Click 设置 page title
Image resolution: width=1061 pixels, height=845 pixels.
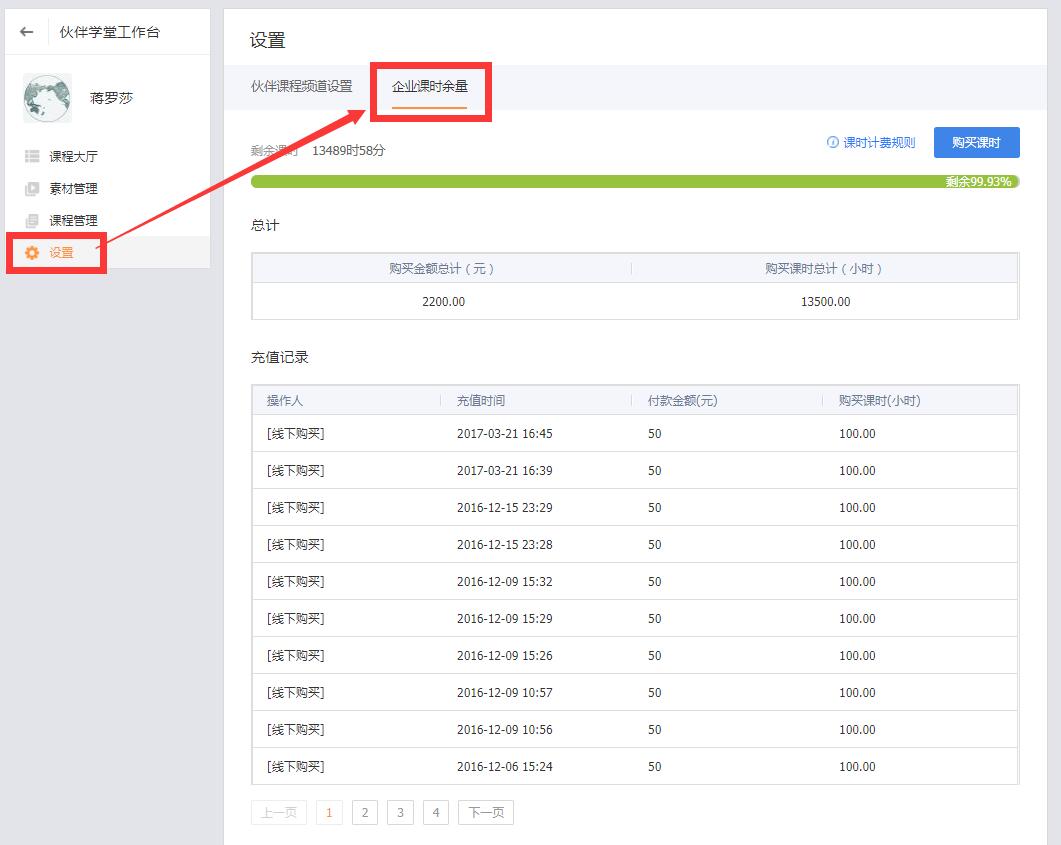pyautogui.click(x=267, y=41)
